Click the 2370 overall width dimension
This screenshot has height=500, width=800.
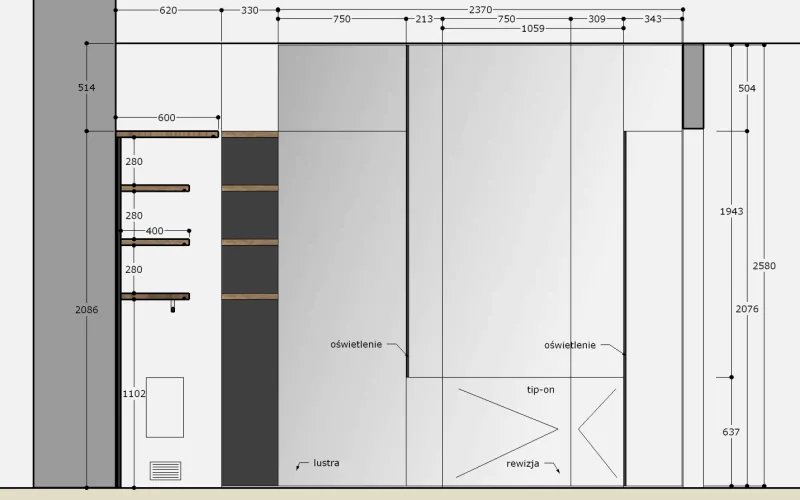click(480, 10)
